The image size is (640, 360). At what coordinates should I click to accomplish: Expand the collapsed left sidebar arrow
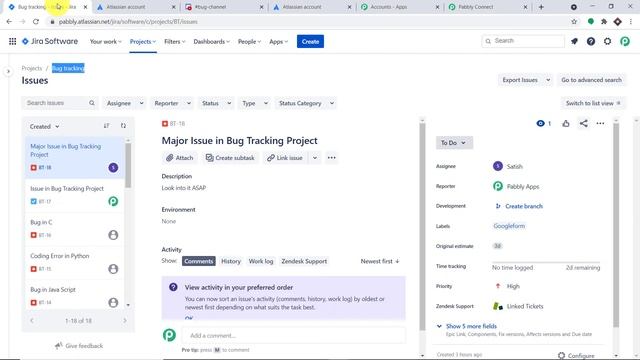click(8, 71)
